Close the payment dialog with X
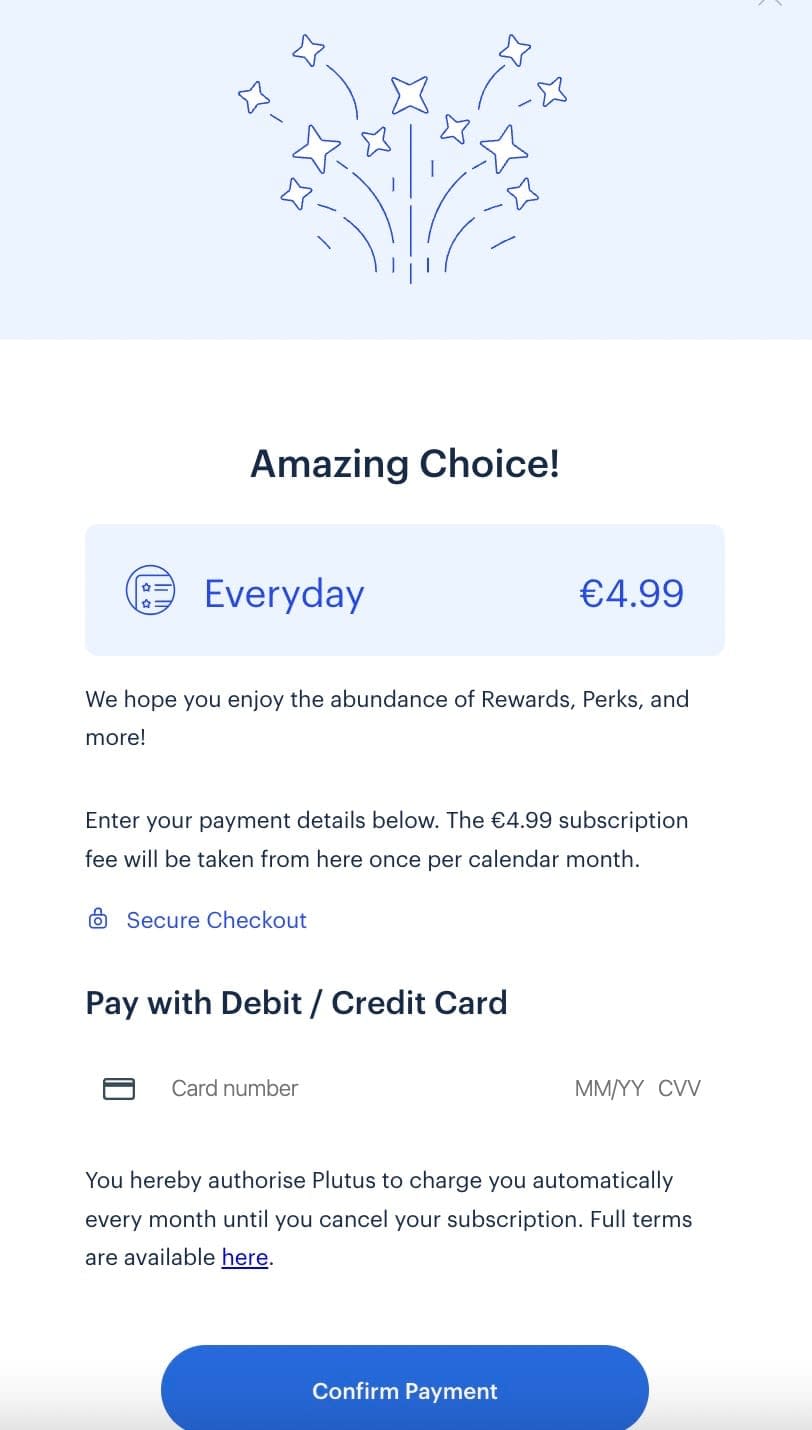The image size is (812, 1430). coord(770,3)
